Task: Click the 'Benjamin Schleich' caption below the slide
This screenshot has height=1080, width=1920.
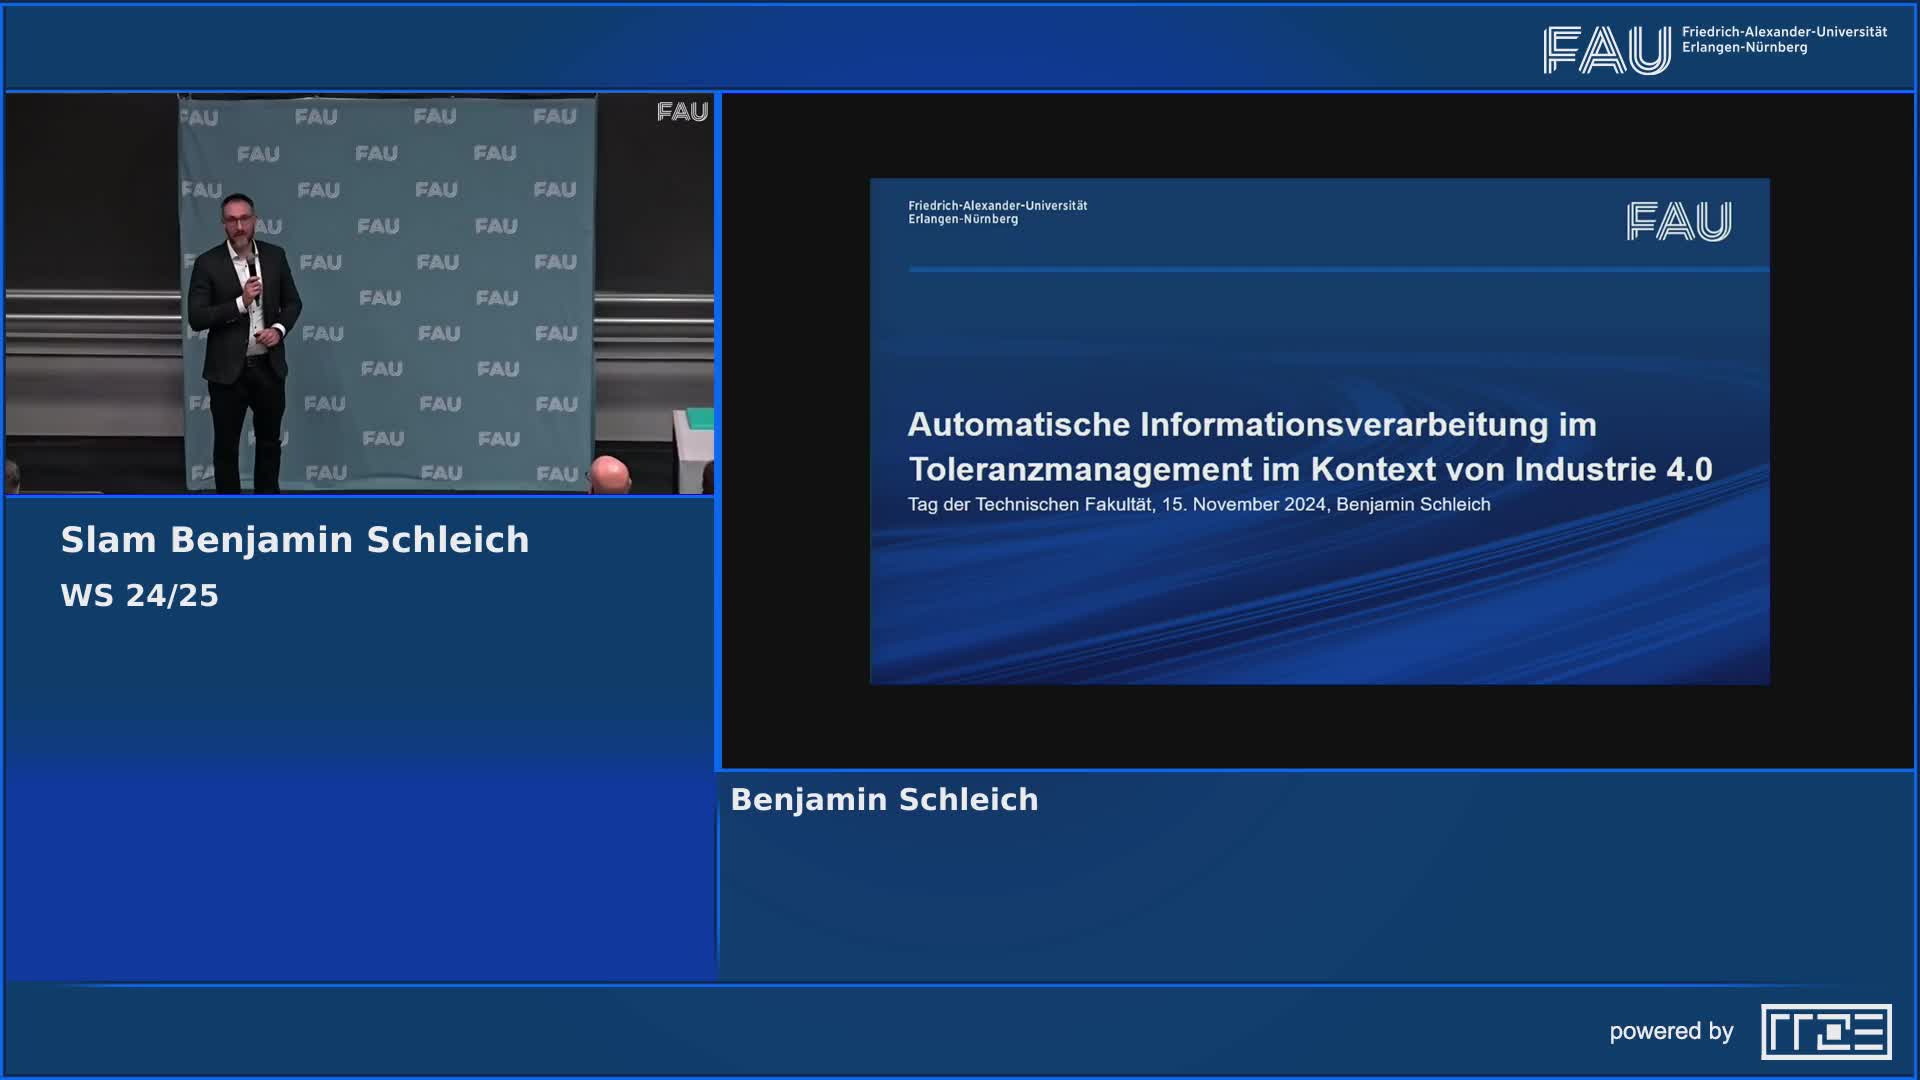Action: pyautogui.click(x=884, y=800)
